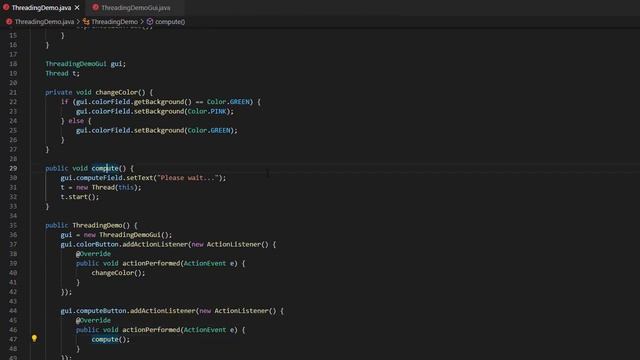Click gui.colorButton.addActionListener on line 37
Viewport: 640px width, 360px height.
[124, 244]
